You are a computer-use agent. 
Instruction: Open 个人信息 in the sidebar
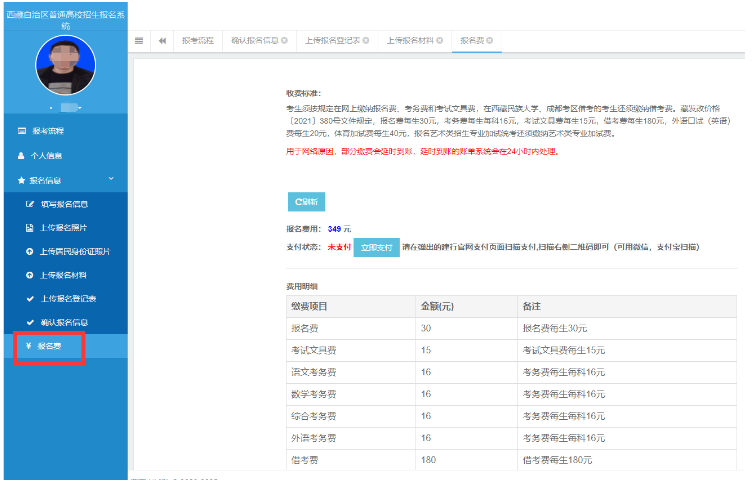point(47,156)
